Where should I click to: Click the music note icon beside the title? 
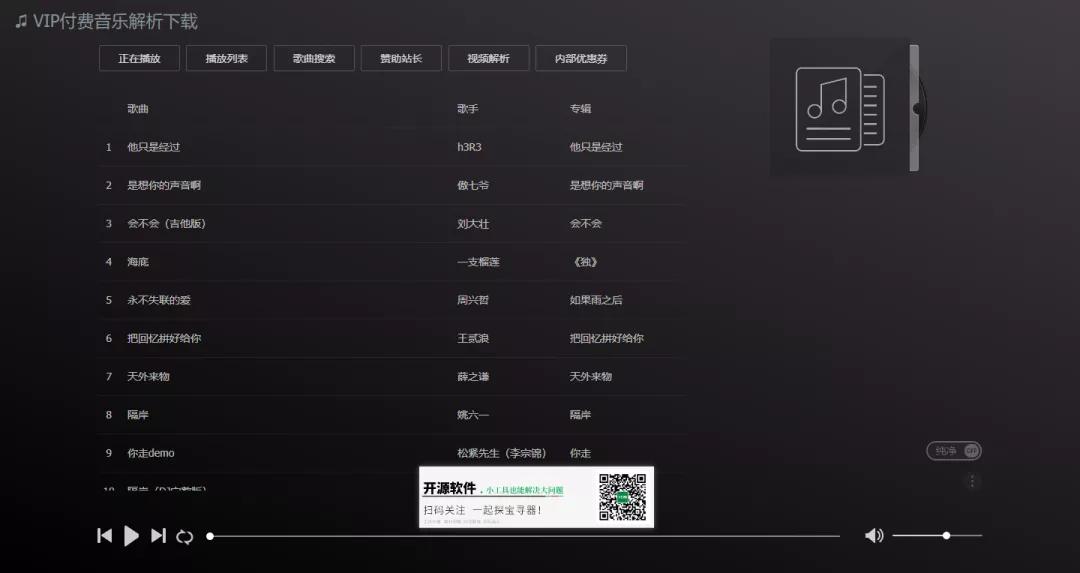coord(21,21)
